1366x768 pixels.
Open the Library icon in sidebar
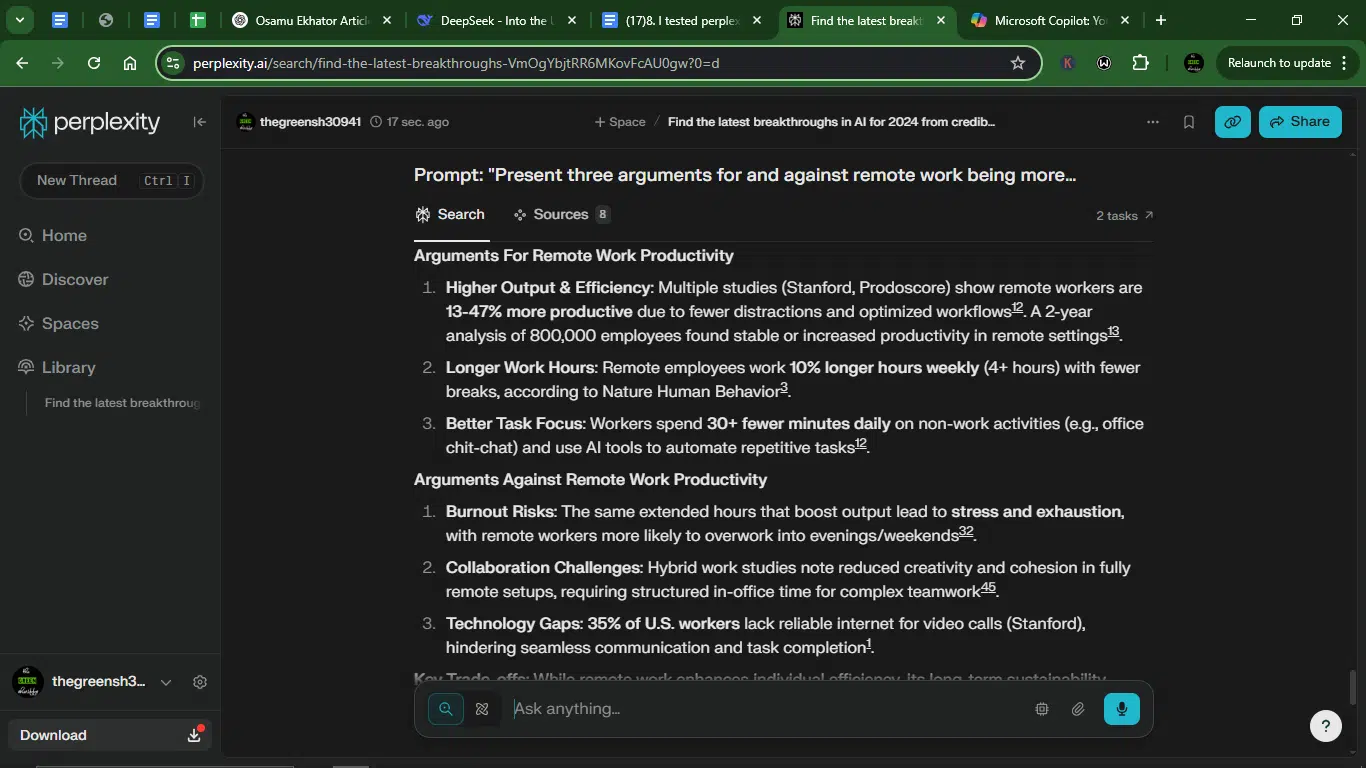[27, 367]
